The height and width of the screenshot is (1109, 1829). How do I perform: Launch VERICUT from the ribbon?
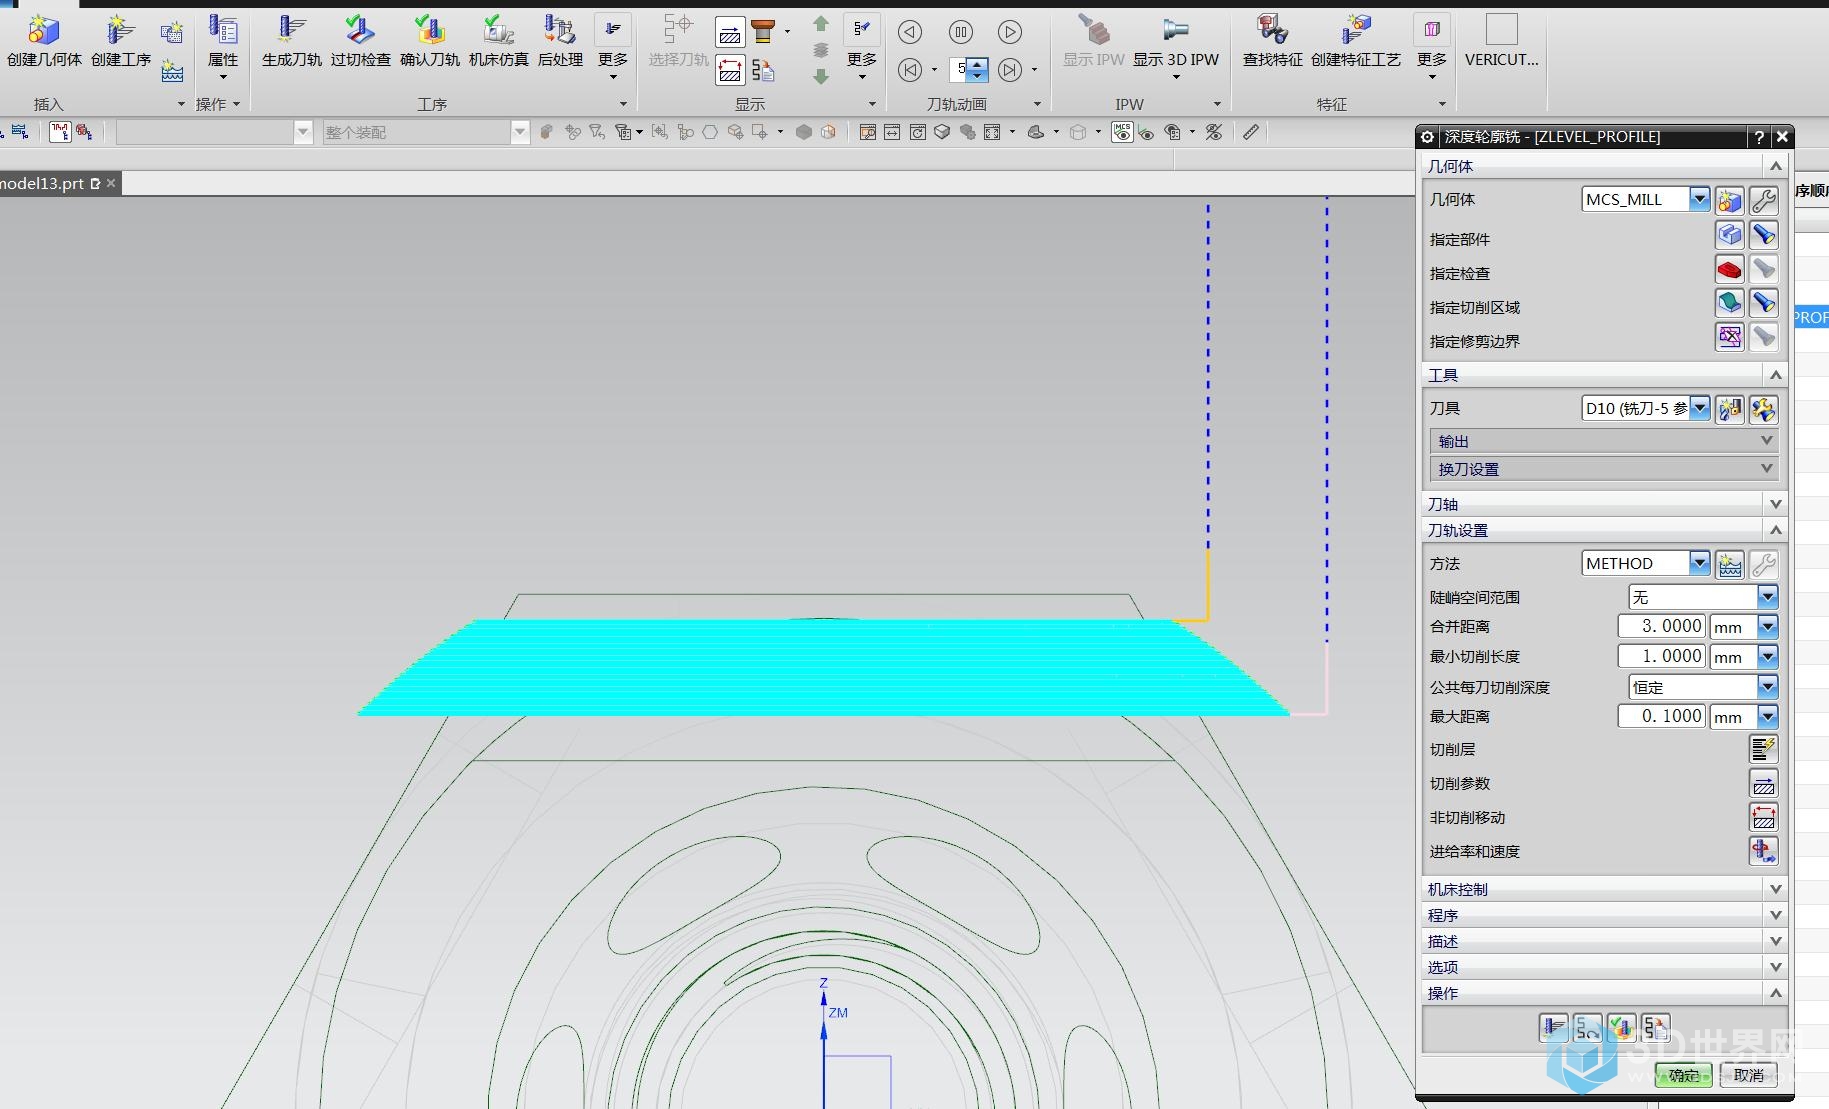point(1501,42)
